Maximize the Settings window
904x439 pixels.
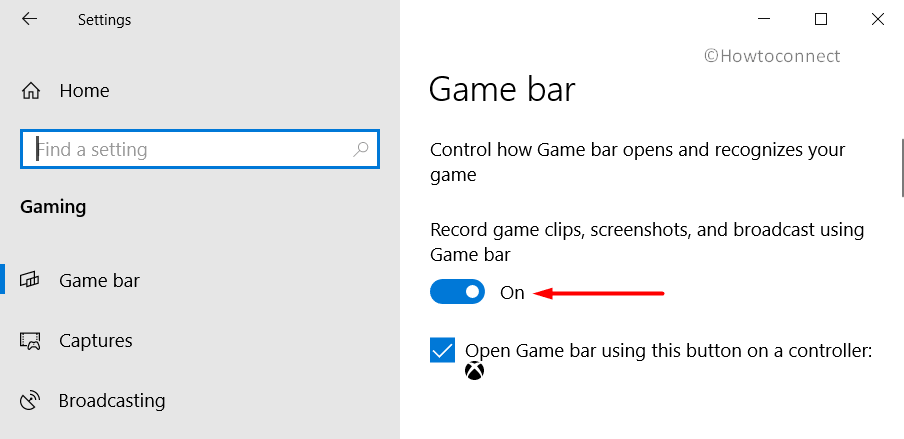pos(820,19)
